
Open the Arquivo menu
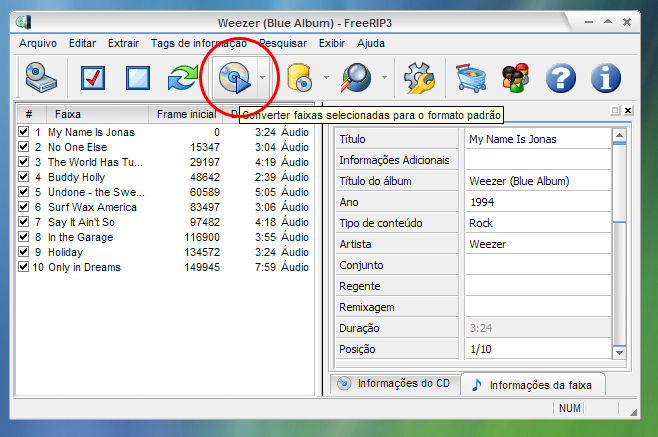click(38, 43)
